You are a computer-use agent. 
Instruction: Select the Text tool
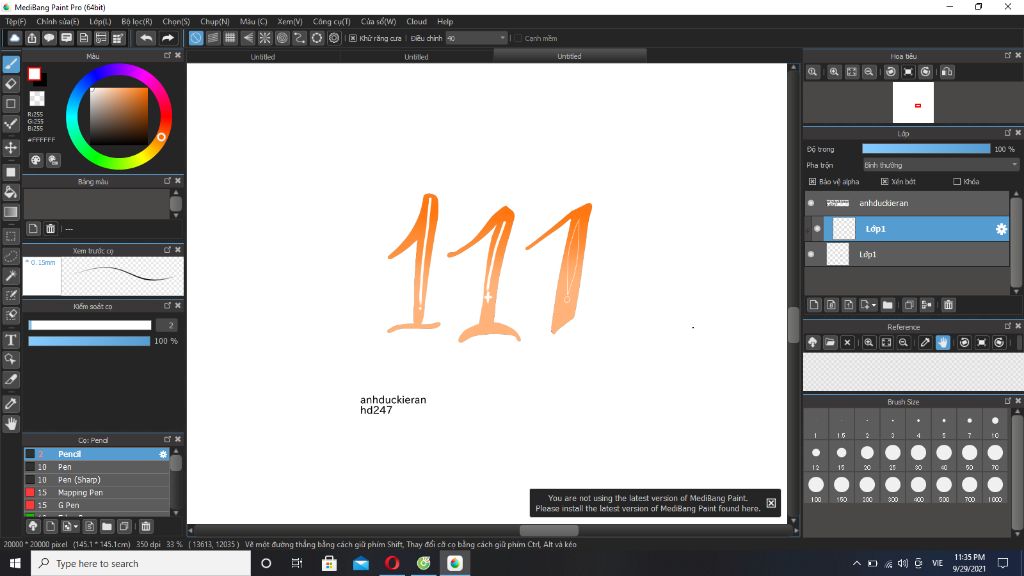tap(11, 340)
